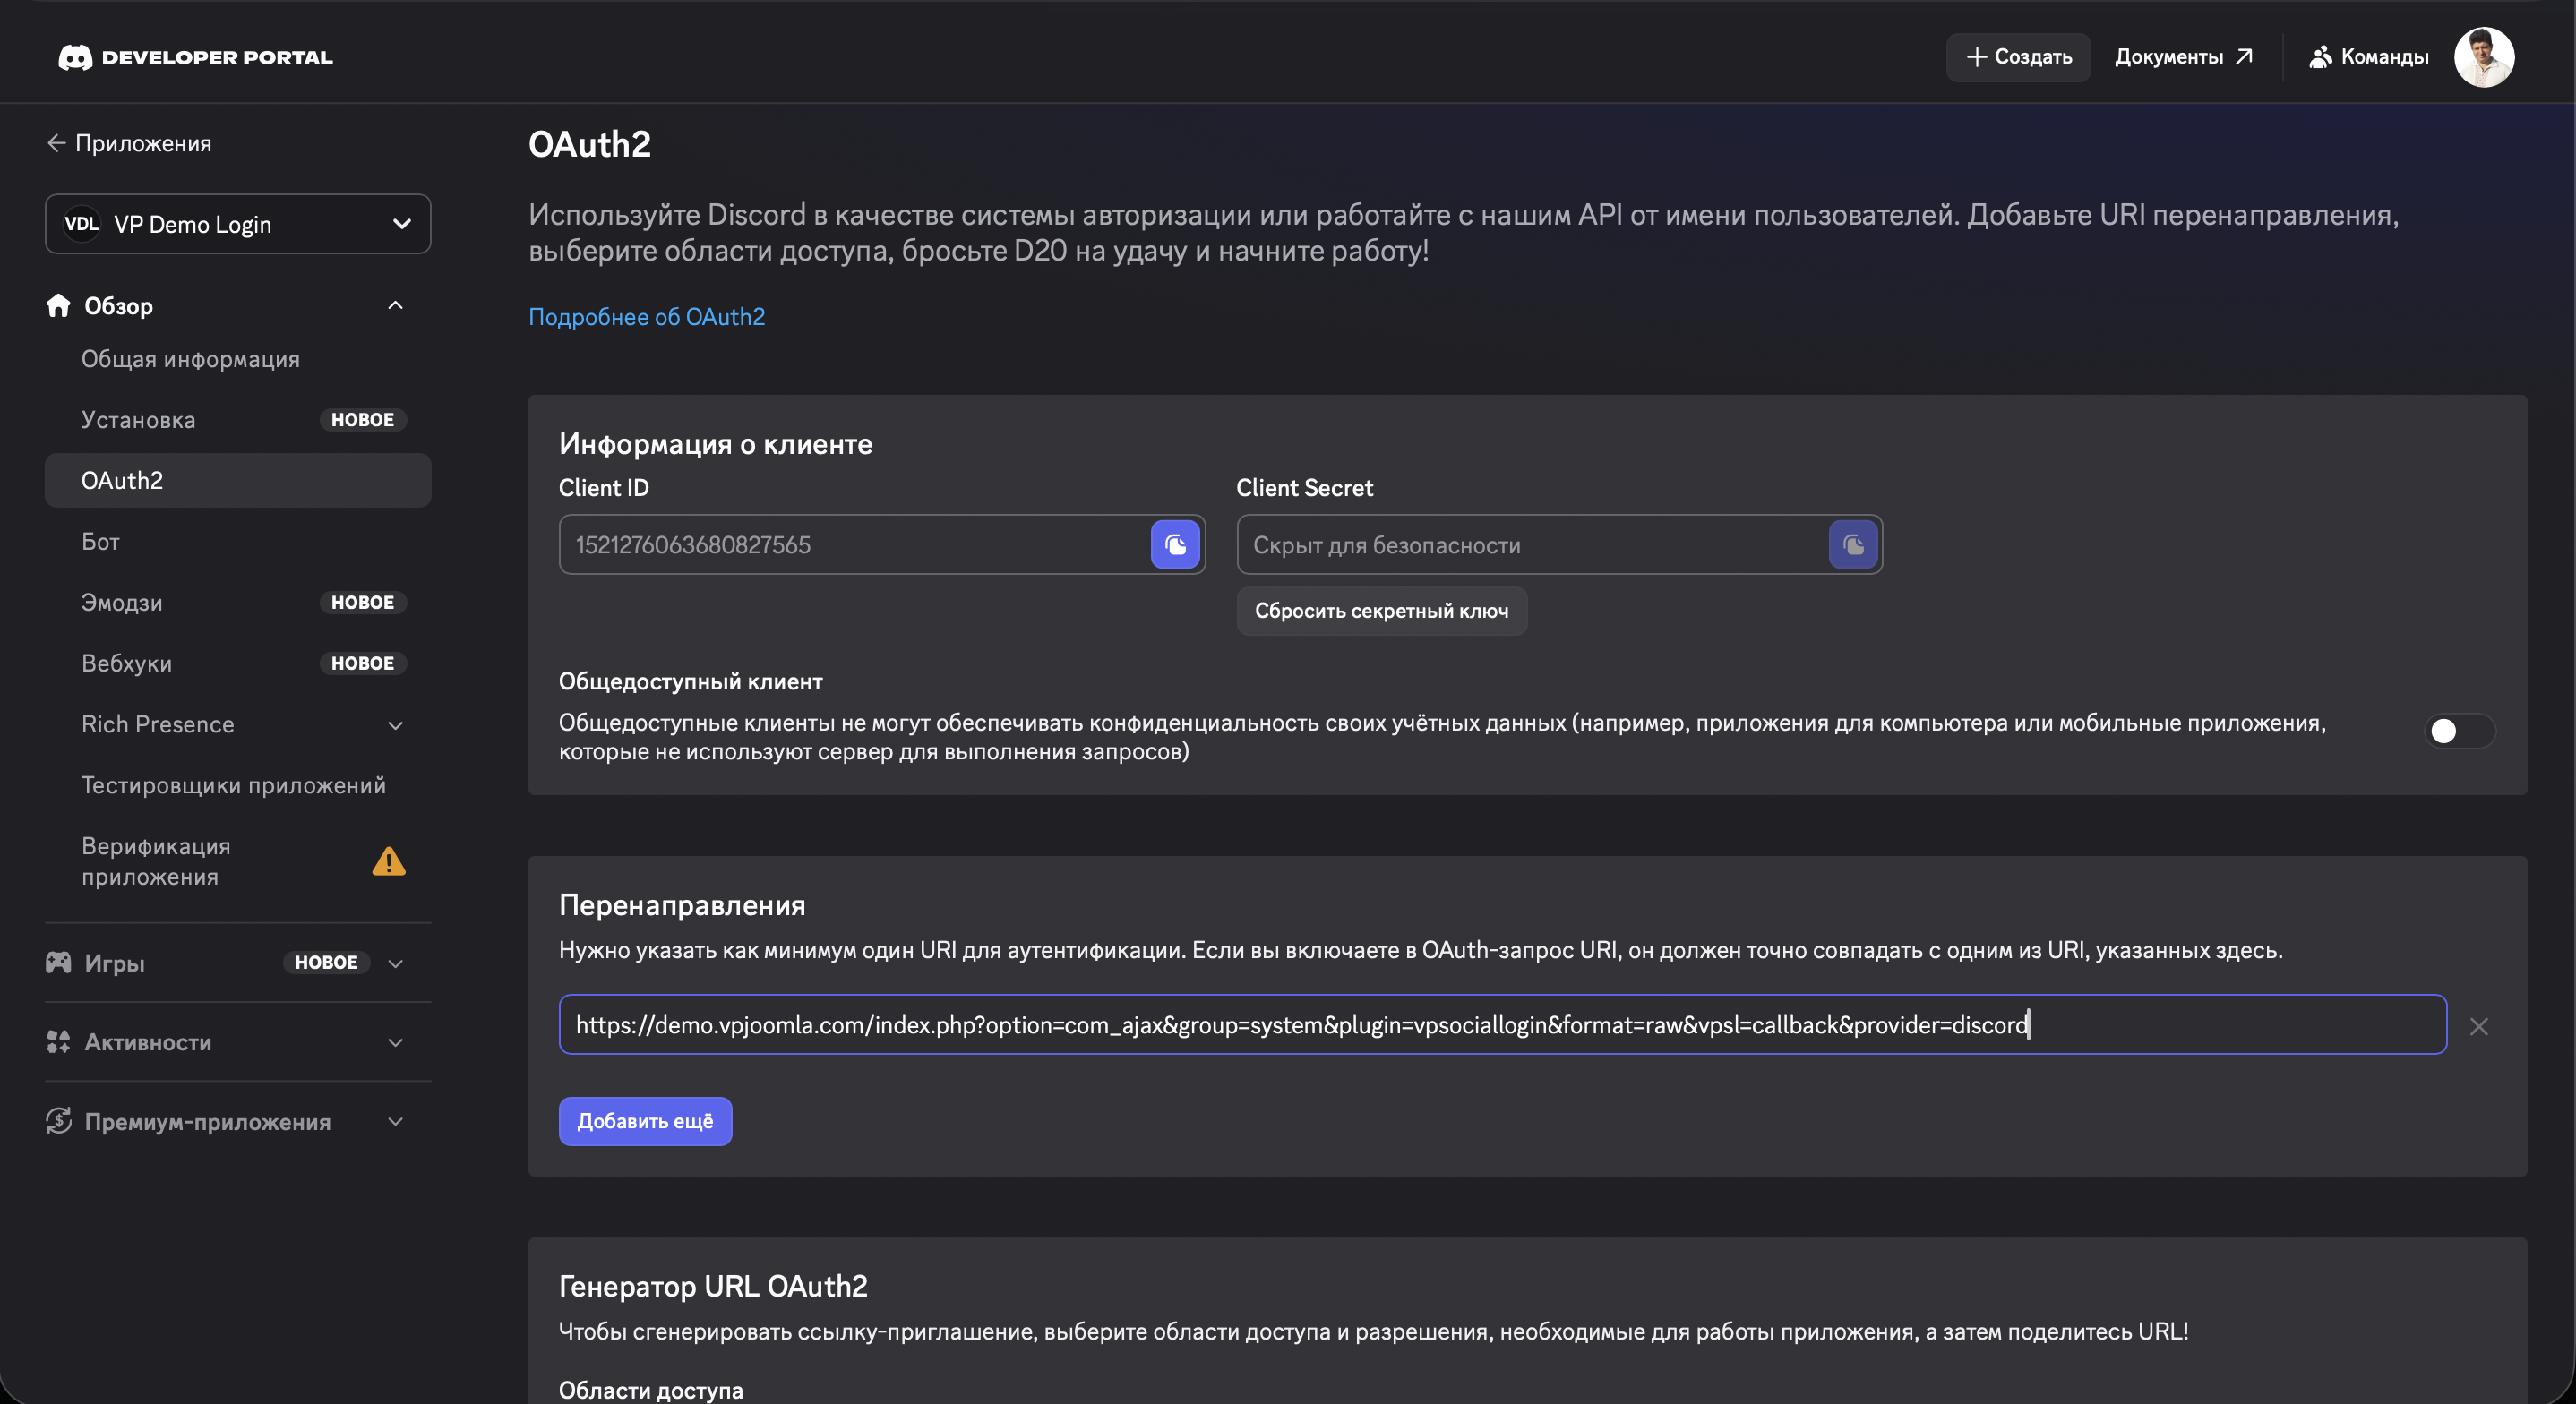Expand the Премиум-приложения section chevron
The height and width of the screenshot is (1404, 2576).
(396, 1122)
